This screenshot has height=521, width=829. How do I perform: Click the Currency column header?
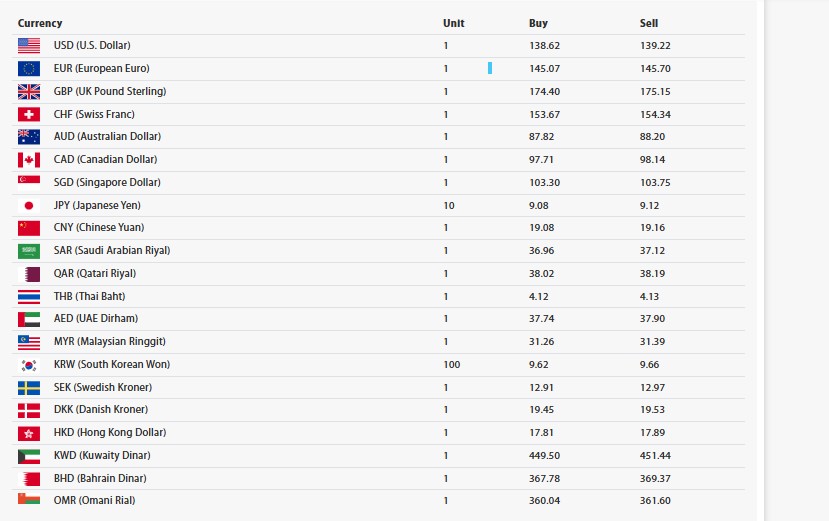[x=40, y=23]
